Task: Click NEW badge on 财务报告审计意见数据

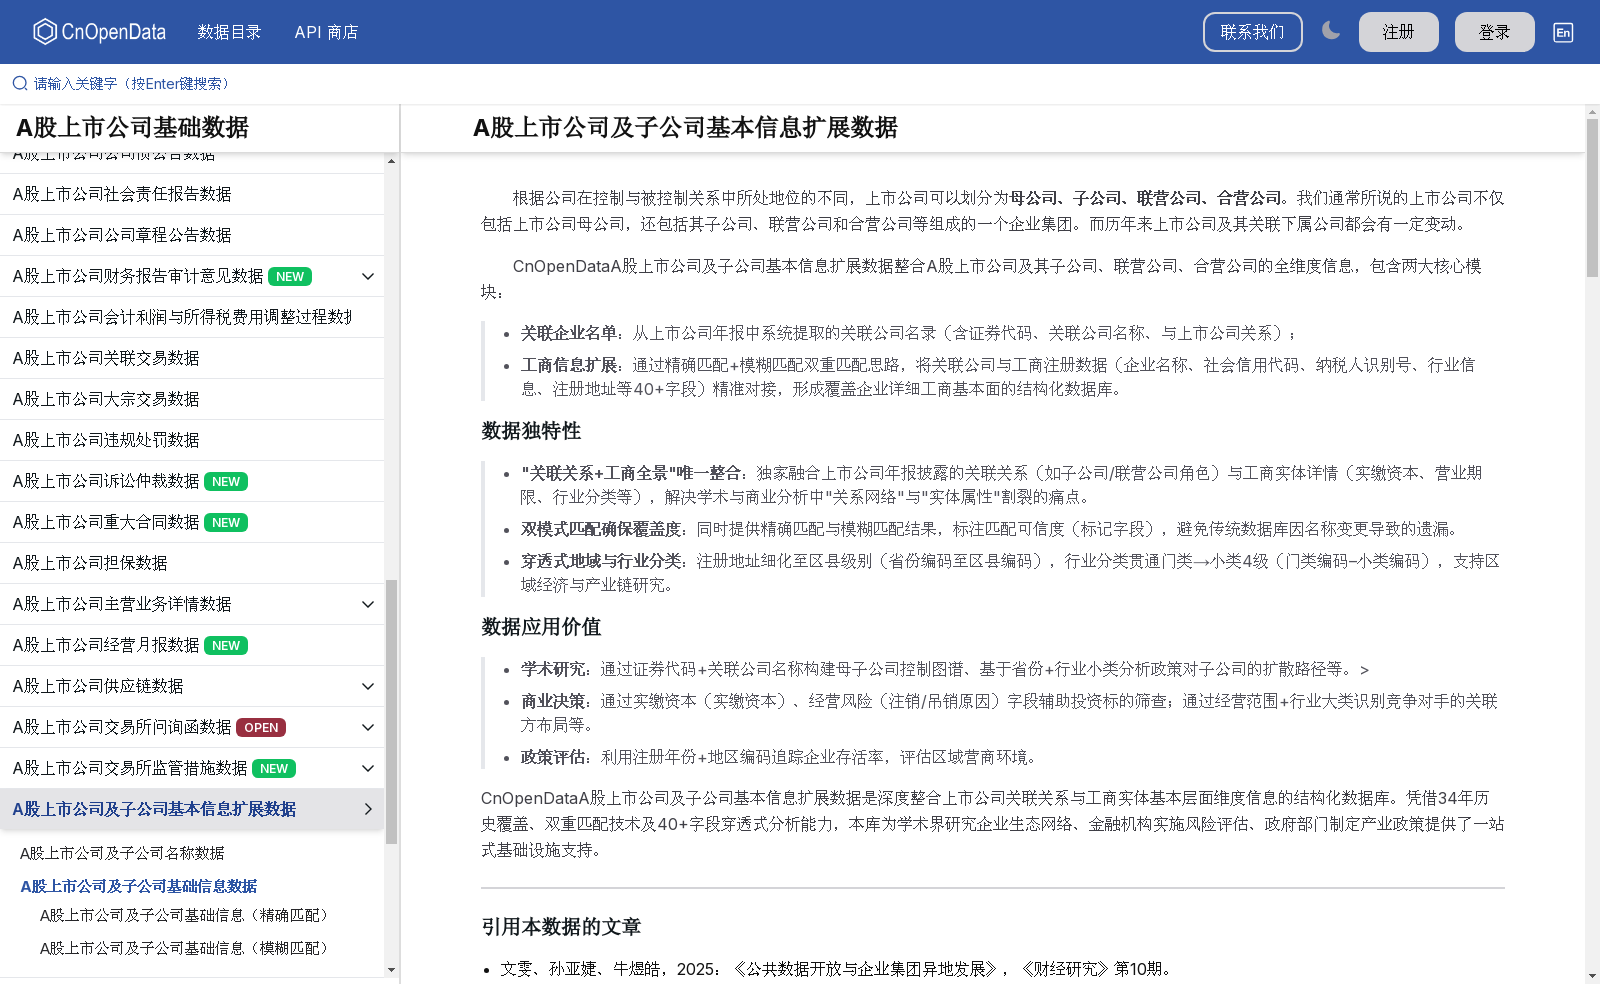Action: tap(290, 277)
